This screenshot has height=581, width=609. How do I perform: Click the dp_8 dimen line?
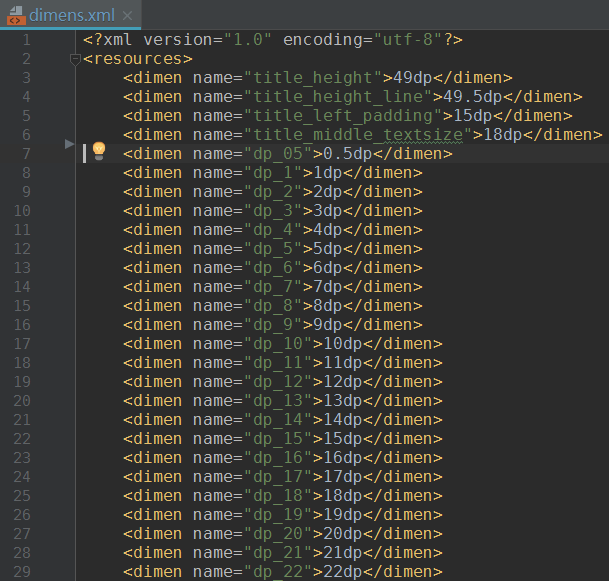point(273,306)
